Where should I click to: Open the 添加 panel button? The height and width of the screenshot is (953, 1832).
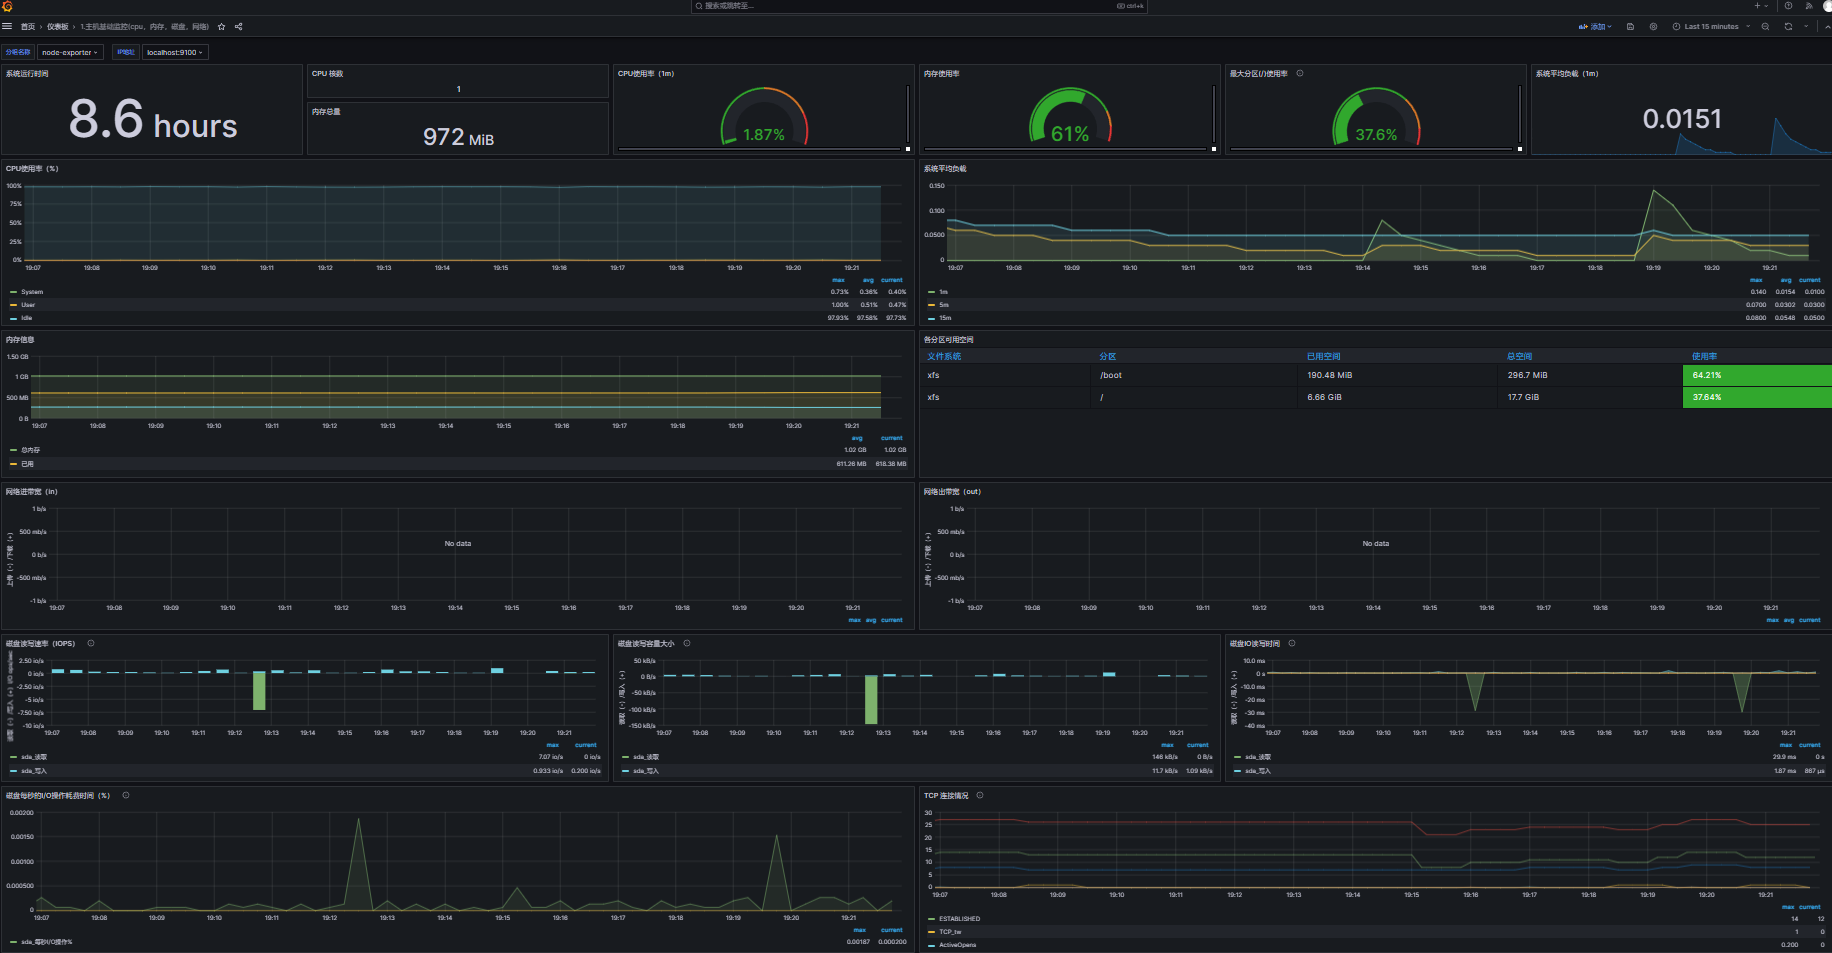click(x=1596, y=27)
